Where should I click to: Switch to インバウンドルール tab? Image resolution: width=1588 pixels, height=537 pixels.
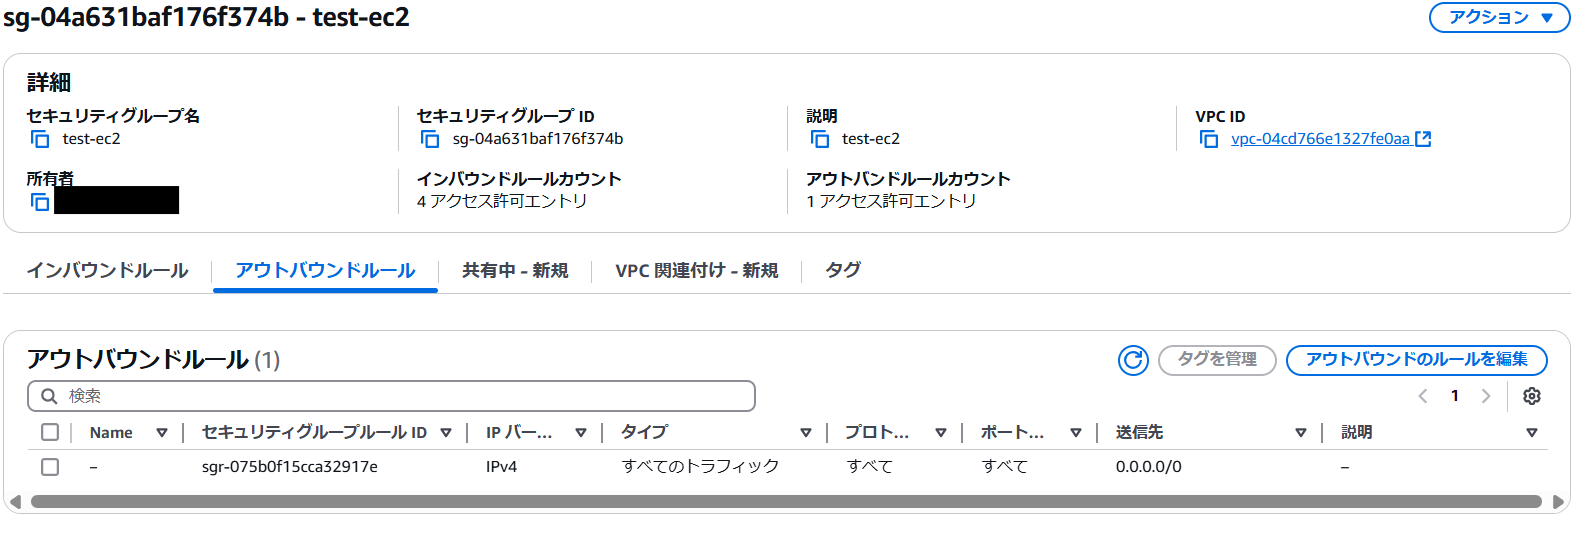[x=107, y=271]
